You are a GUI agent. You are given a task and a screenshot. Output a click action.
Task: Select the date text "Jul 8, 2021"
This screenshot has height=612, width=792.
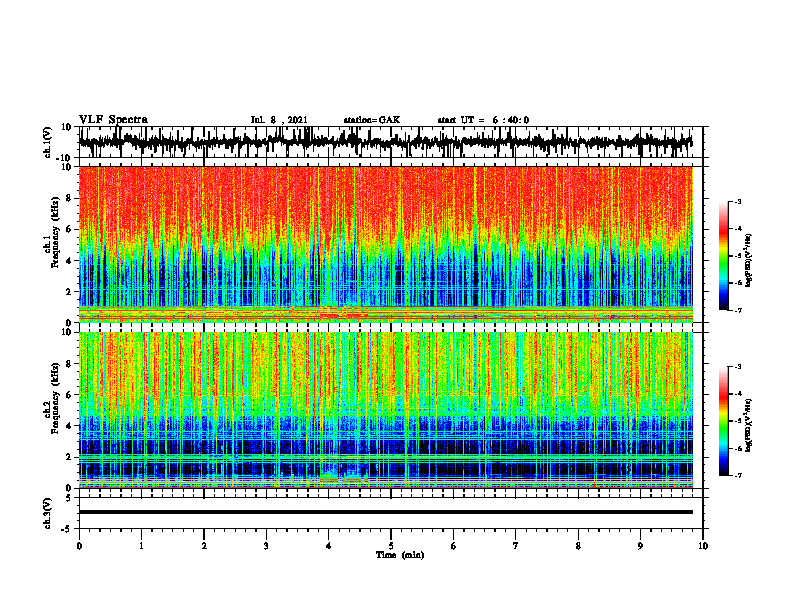pos(279,120)
